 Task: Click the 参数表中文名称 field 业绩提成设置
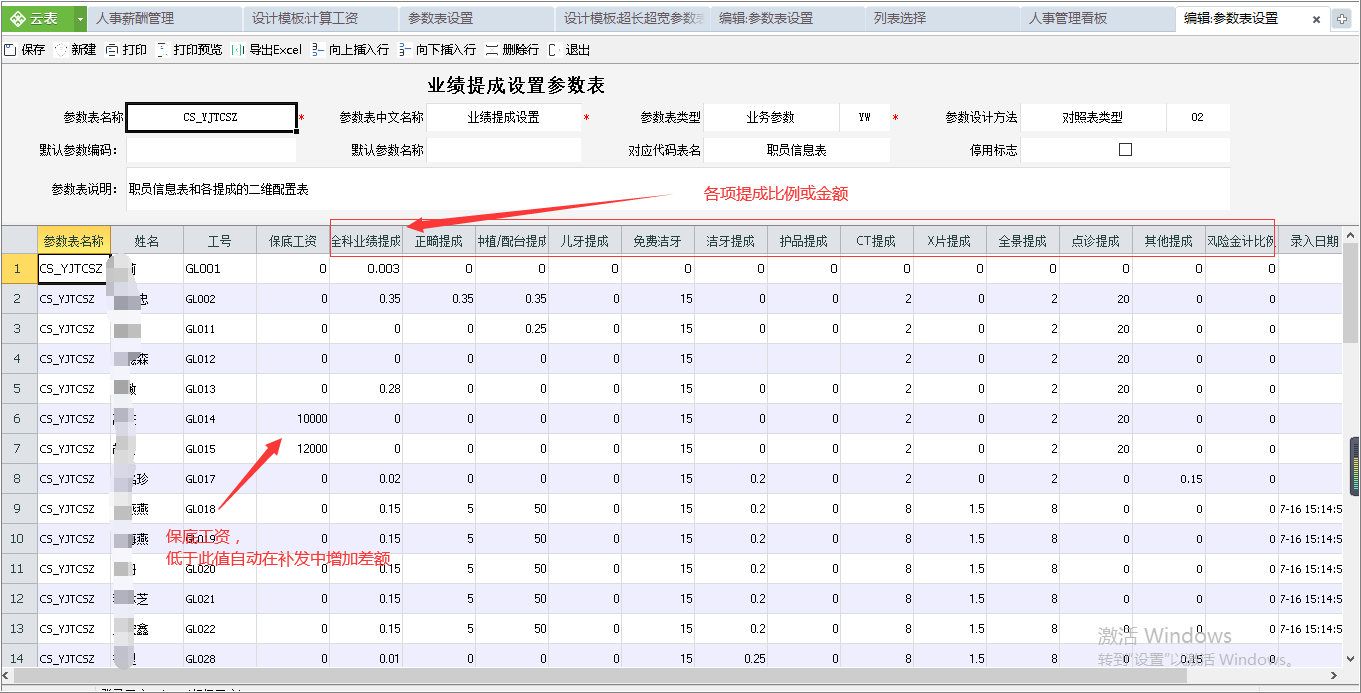(503, 117)
